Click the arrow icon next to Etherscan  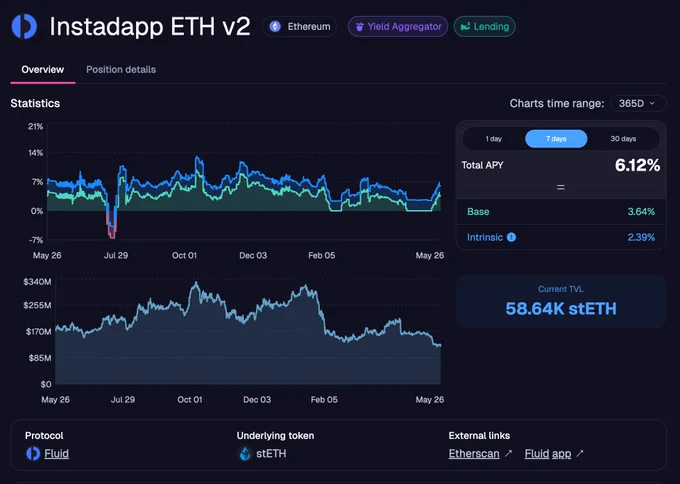(x=508, y=454)
